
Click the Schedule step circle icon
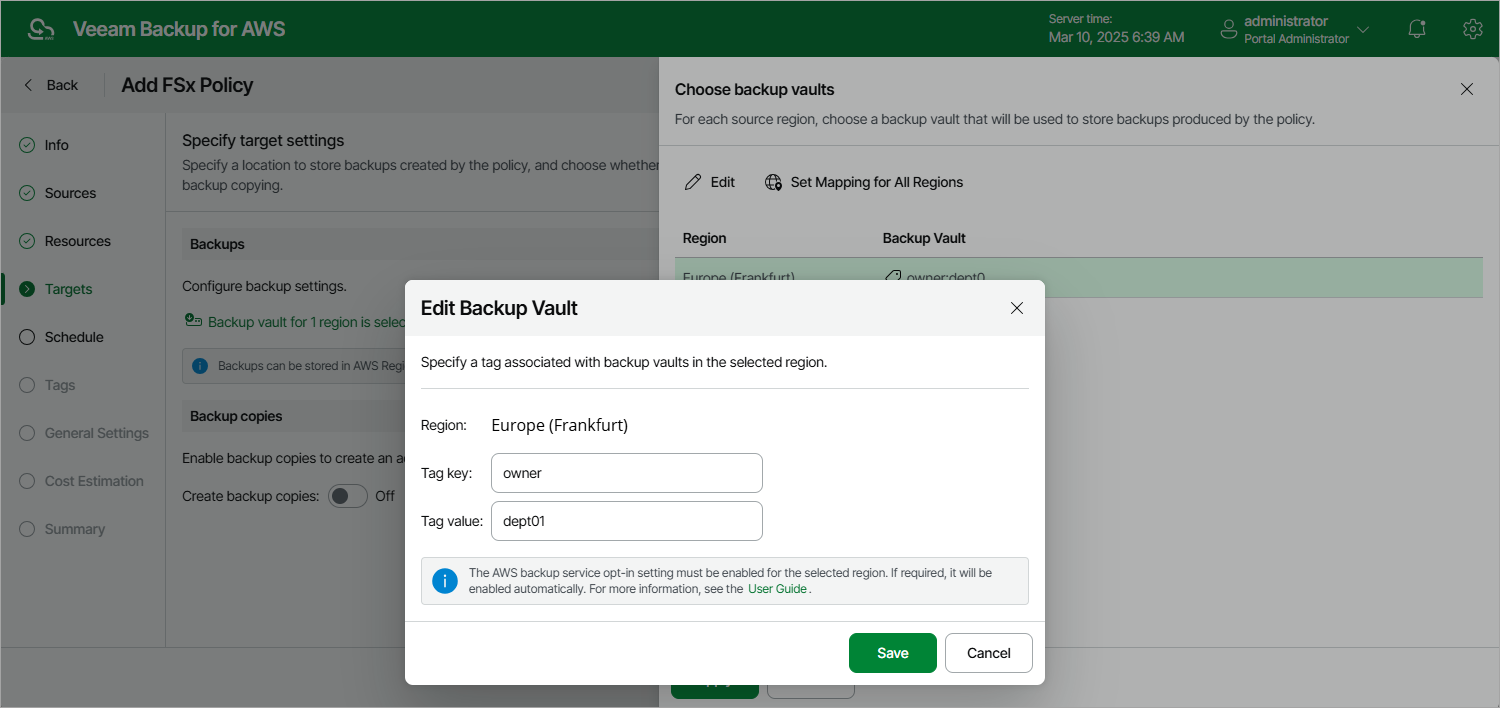click(x=27, y=337)
